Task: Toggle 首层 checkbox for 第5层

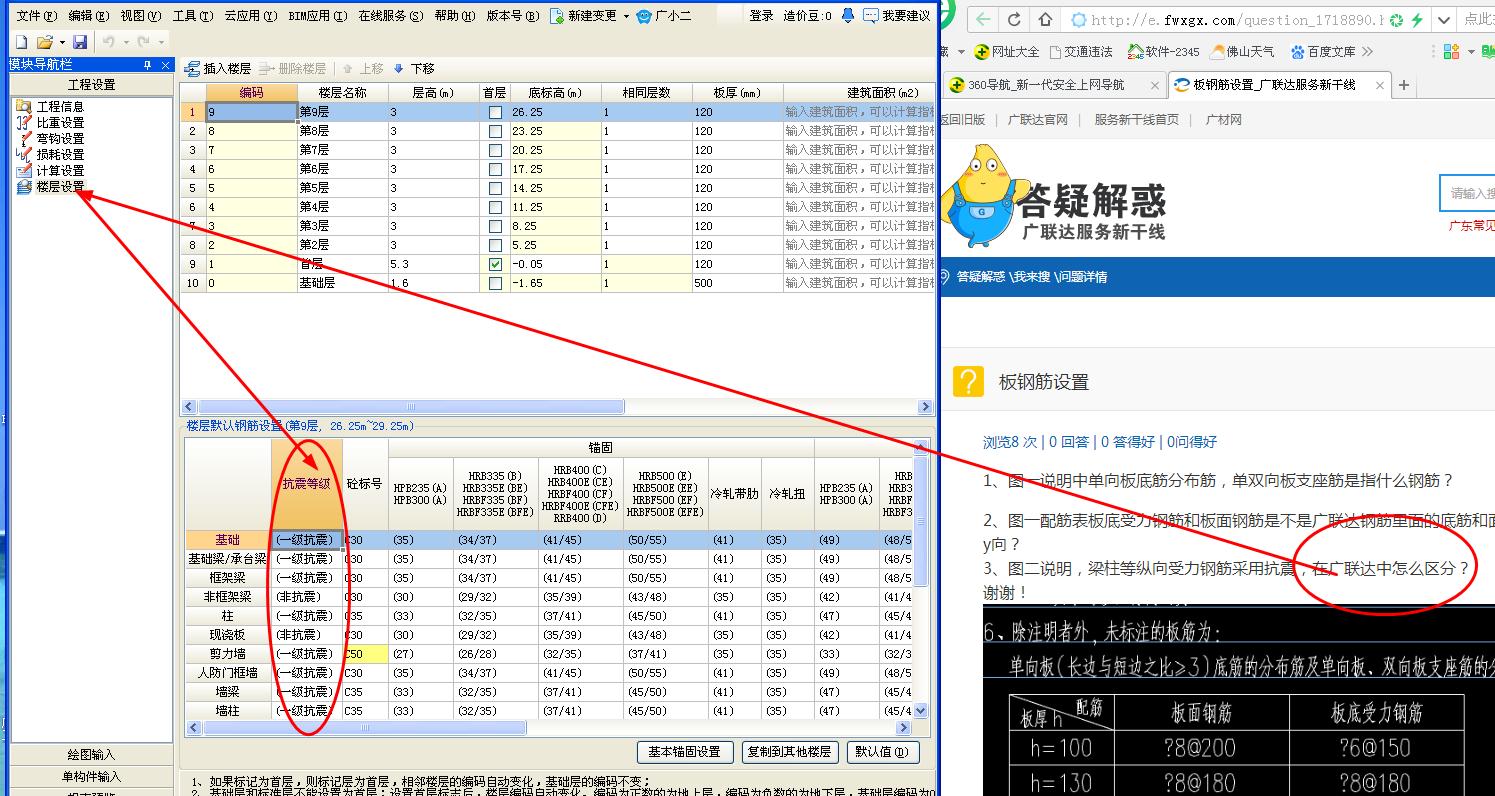Action: [x=495, y=188]
